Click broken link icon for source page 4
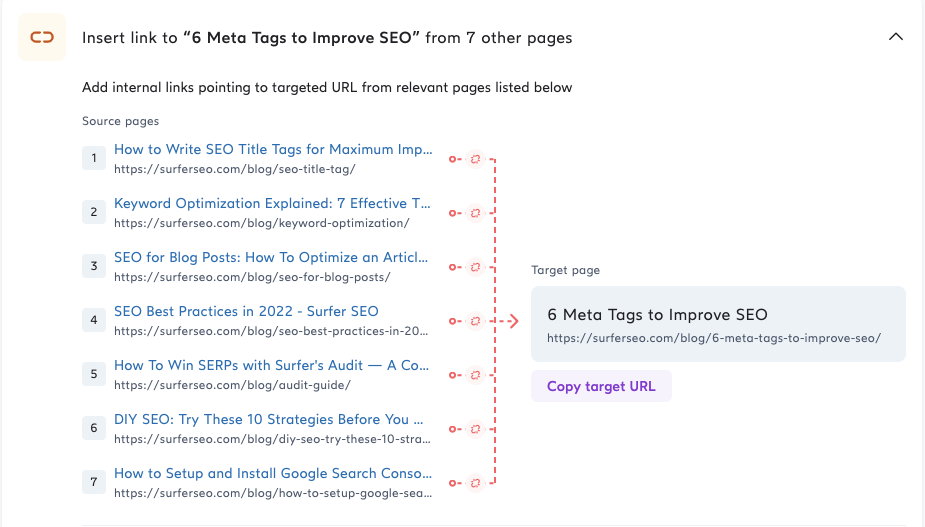925x527 pixels. 475,321
